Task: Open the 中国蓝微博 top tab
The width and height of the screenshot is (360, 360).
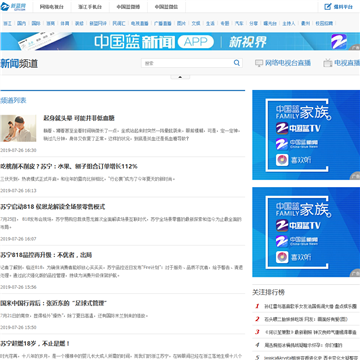Action: 128,7
